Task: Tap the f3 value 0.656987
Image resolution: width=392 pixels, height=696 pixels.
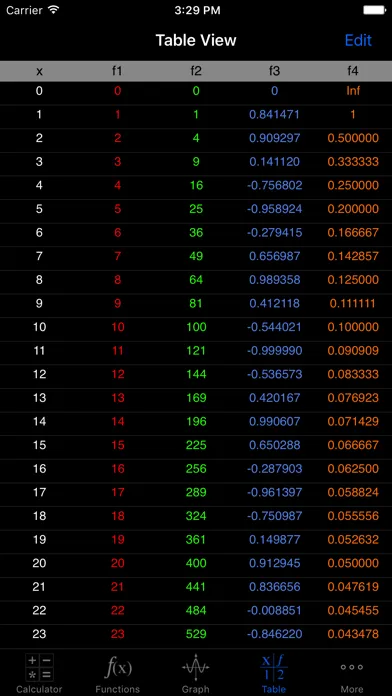Action: click(x=274, y=256)
